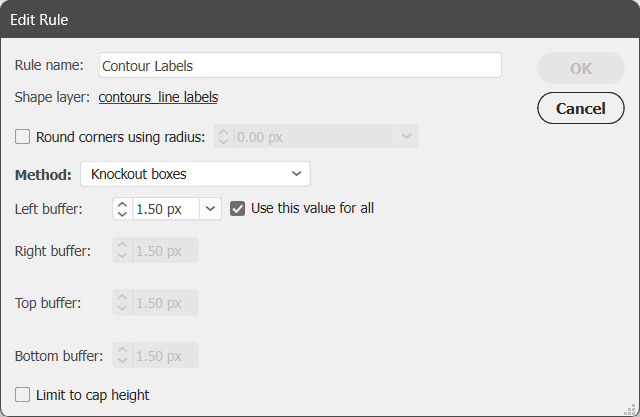Click the dialog resize grip in corner
640x417 pixels.
point(631,409)
